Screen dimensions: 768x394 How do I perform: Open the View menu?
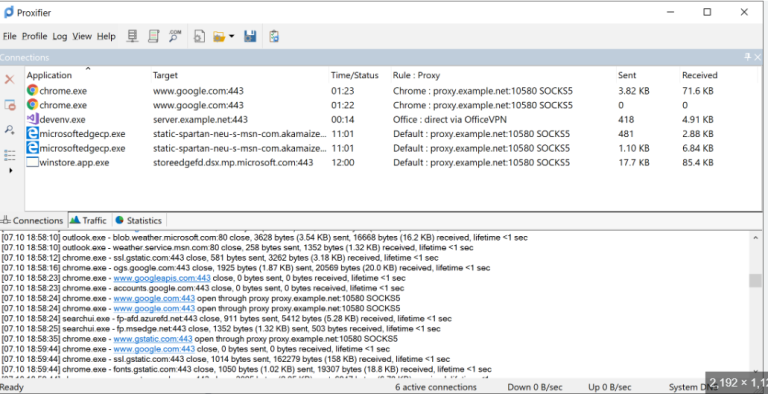click(82, 36)
